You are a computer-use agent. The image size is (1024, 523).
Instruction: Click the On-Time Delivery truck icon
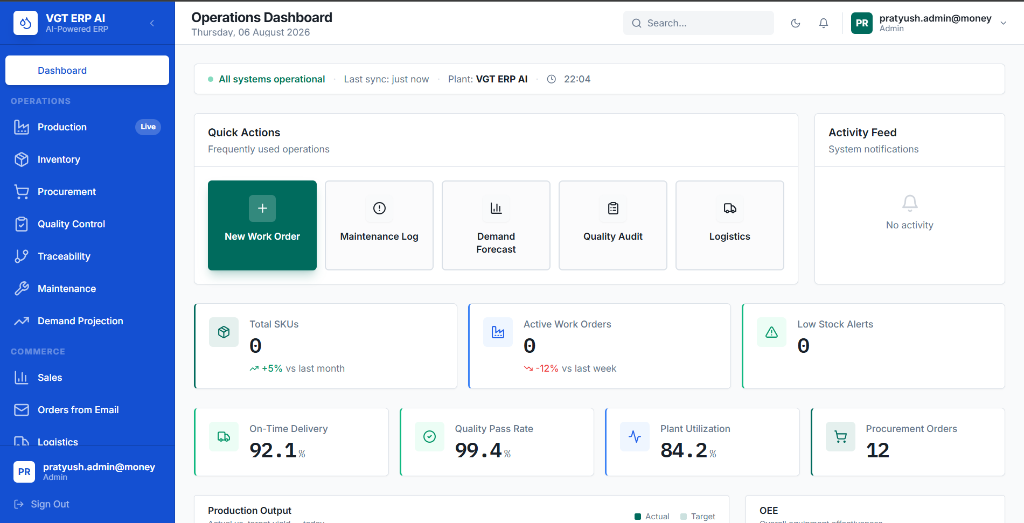point(224,436)
